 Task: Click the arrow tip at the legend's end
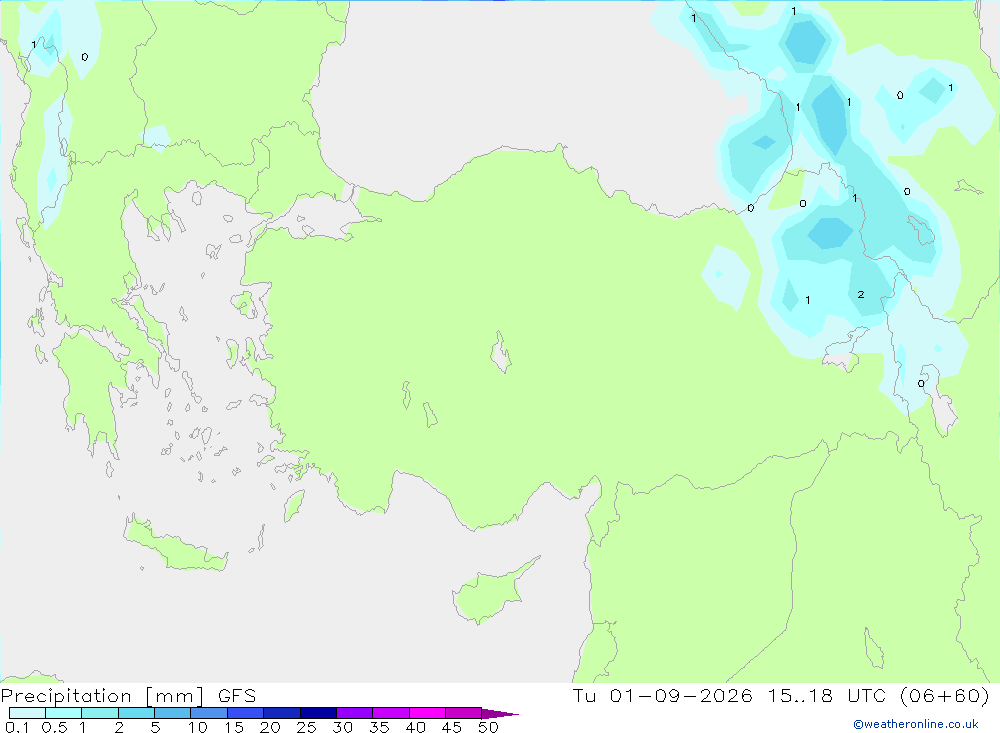click(501, 714)
